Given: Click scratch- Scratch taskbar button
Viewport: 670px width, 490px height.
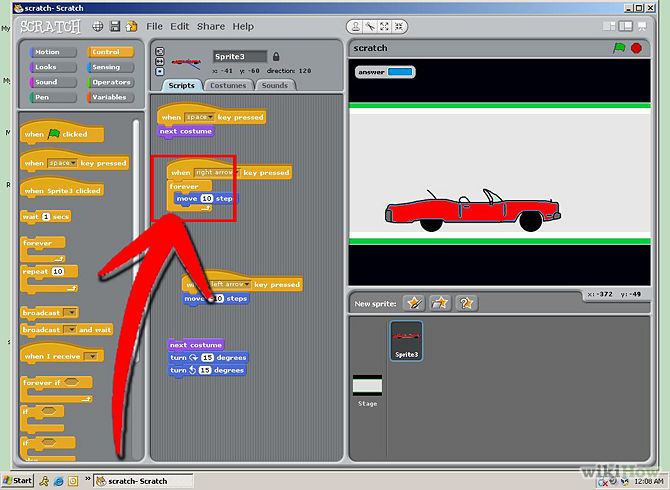Looking at the screenshot, I should (144, 481).
